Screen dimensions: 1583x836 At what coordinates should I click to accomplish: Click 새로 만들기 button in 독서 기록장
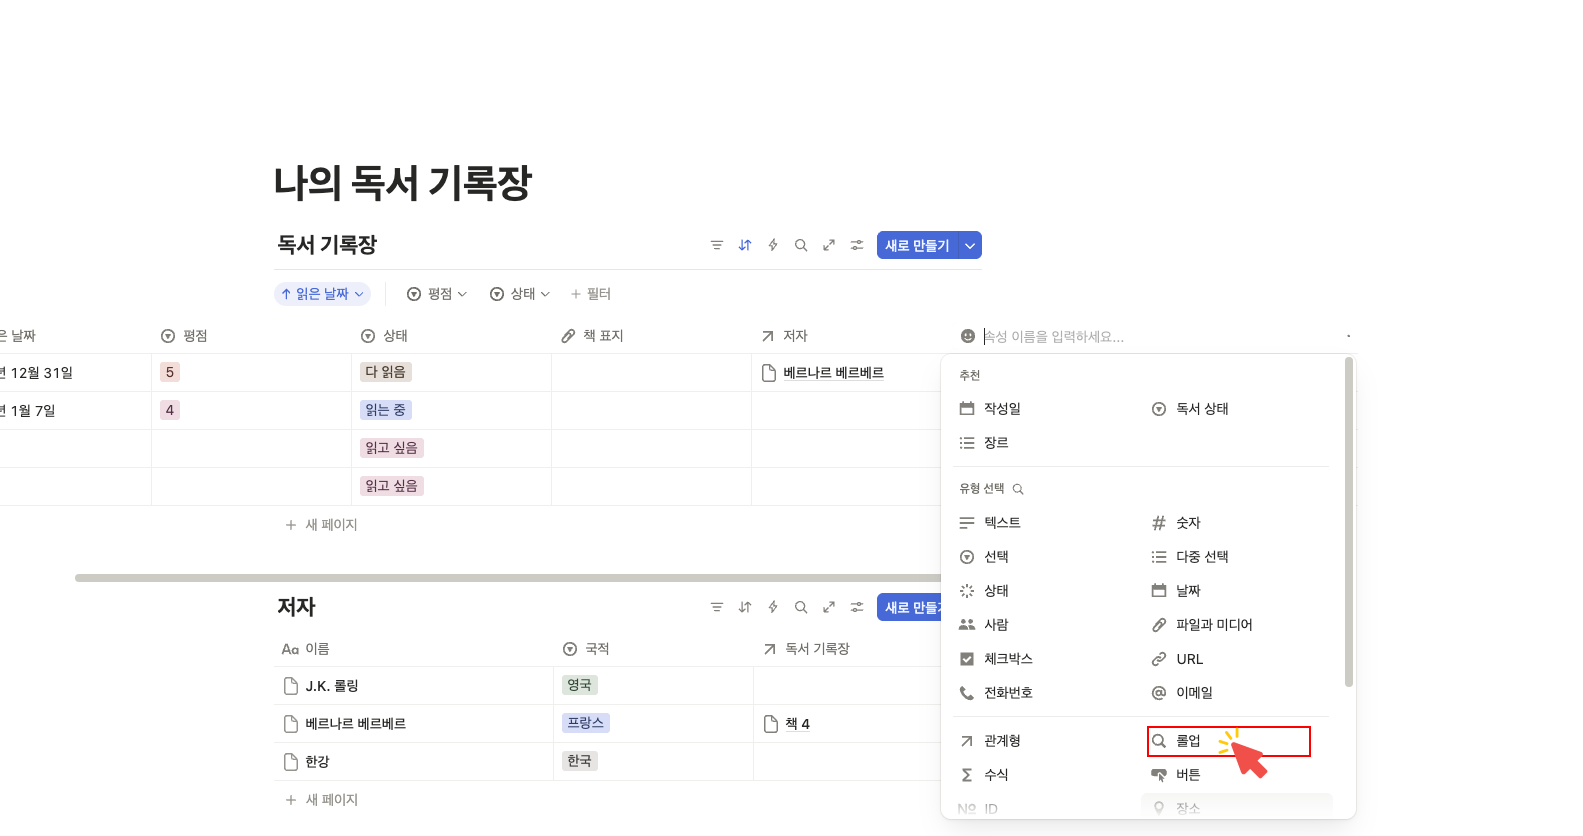pos(917,245)
